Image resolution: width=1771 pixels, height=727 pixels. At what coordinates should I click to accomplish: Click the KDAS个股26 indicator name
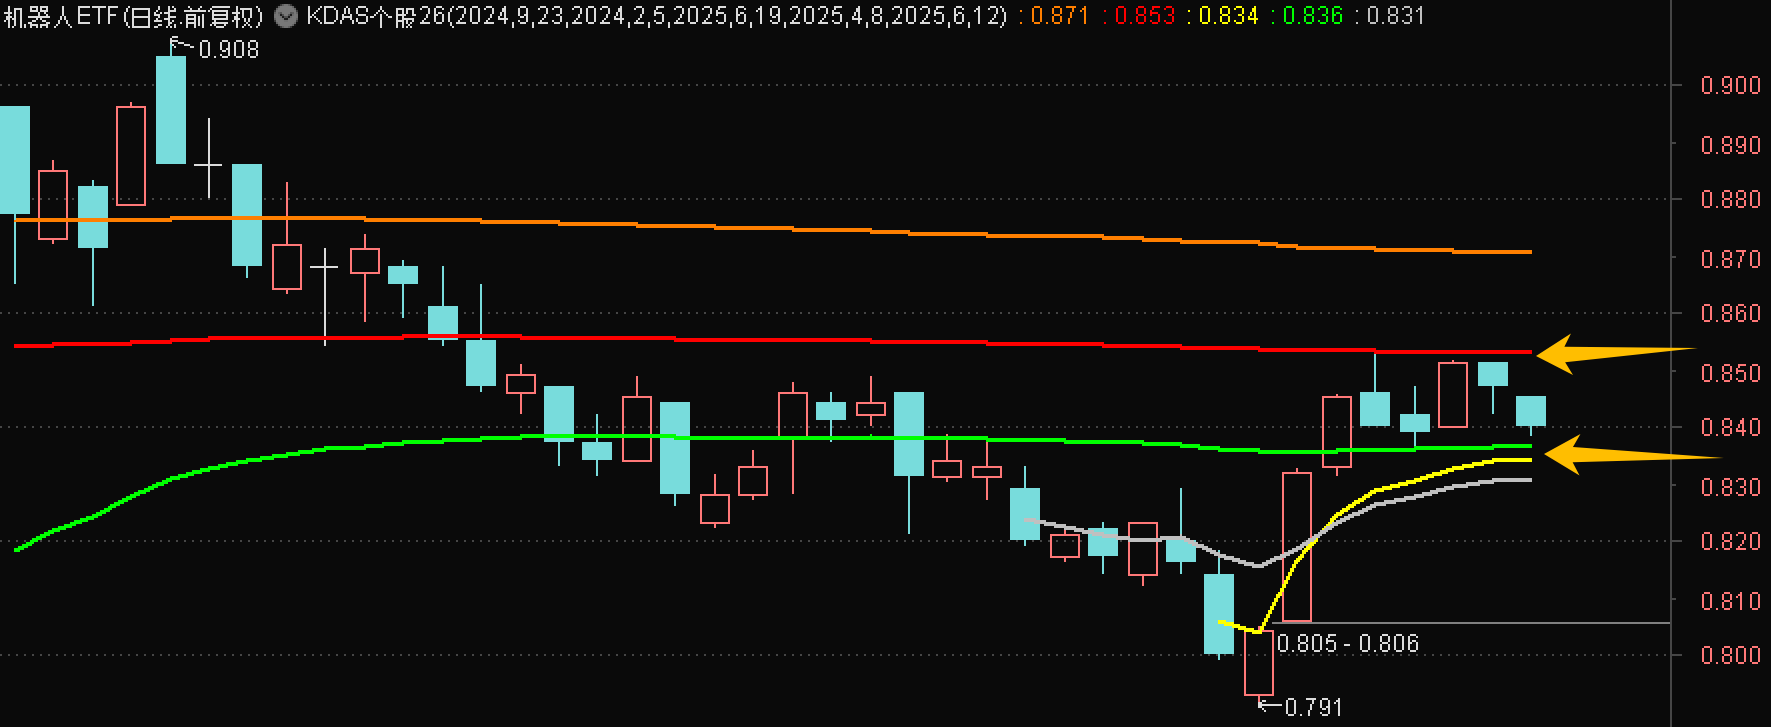point(375,16)
